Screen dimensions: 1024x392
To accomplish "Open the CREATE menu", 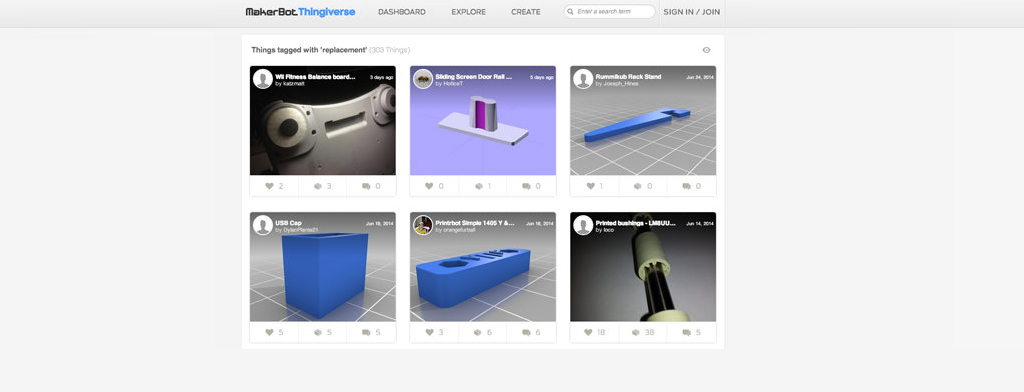I will [x=526, y=12].
